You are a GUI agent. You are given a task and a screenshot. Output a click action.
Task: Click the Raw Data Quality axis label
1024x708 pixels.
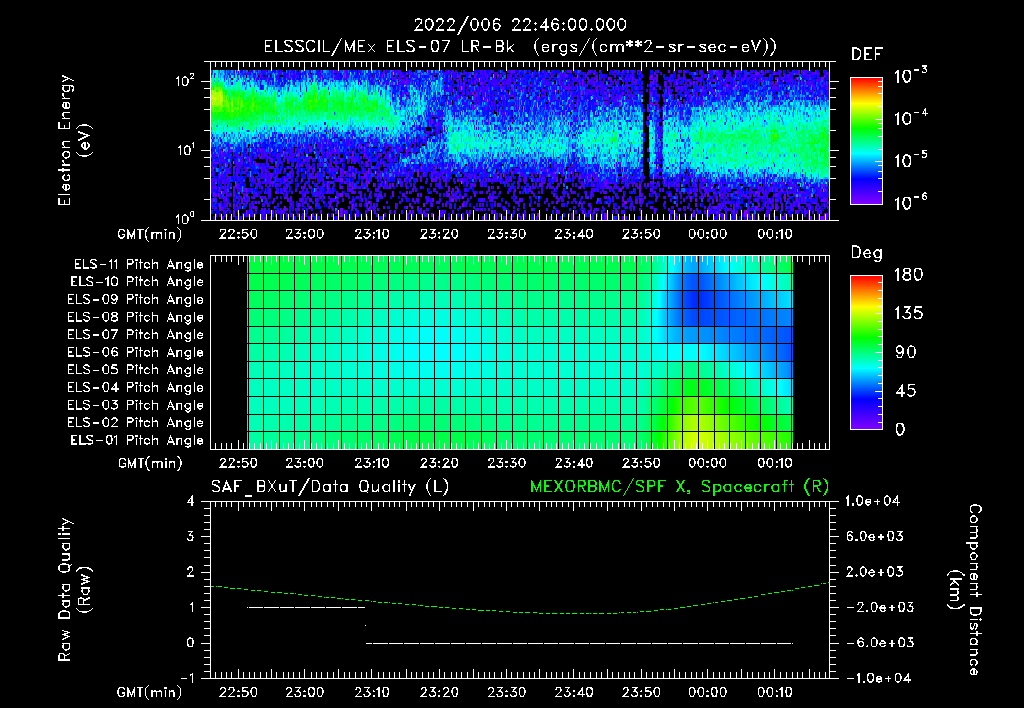click(74, 590)
